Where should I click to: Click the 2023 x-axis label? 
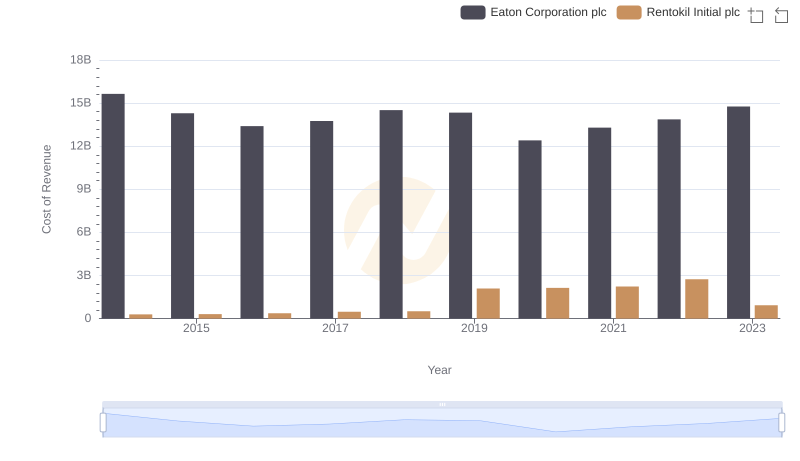point(752,328)
